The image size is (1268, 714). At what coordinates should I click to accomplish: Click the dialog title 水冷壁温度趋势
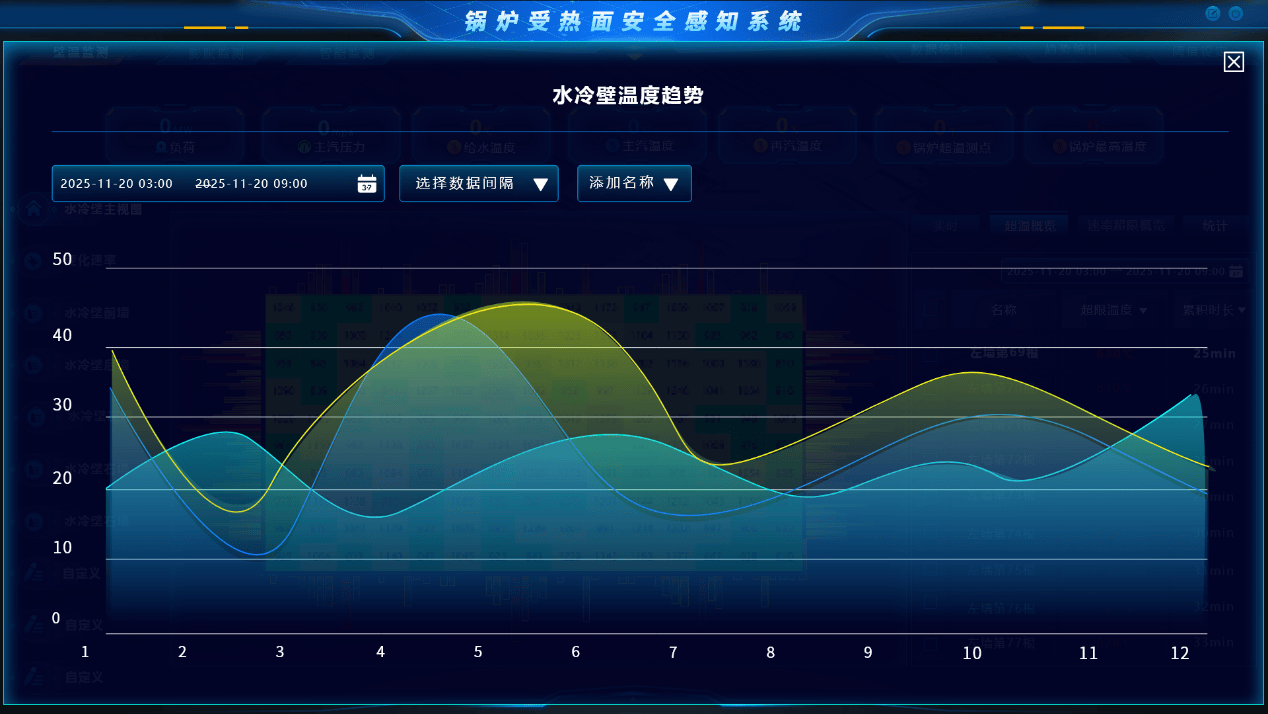[628, 96]
